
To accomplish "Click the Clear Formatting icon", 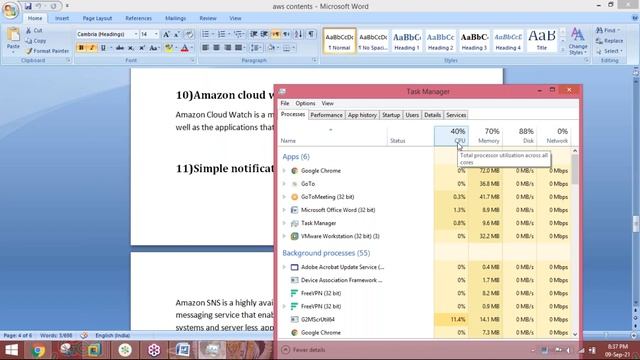I will pyautogui.click(x=189, y=34).
